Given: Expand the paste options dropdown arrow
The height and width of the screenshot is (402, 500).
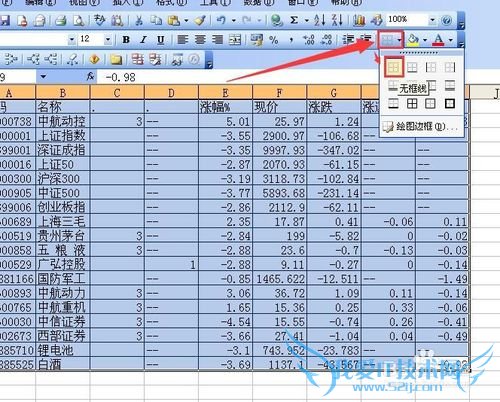Looking at the screenshot, I should tap(186, 21).
